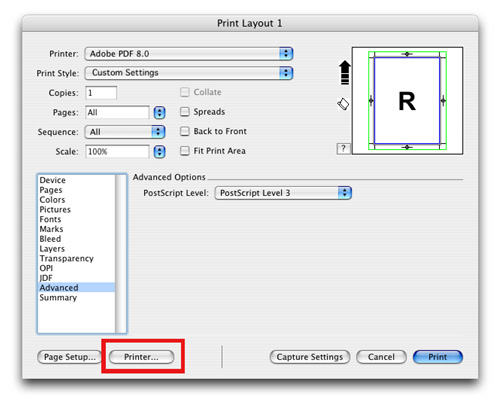The width and height of the screenshot is (503, 406).
Task: Open the Sequence dropdown set to All
Action: point(125,132)
